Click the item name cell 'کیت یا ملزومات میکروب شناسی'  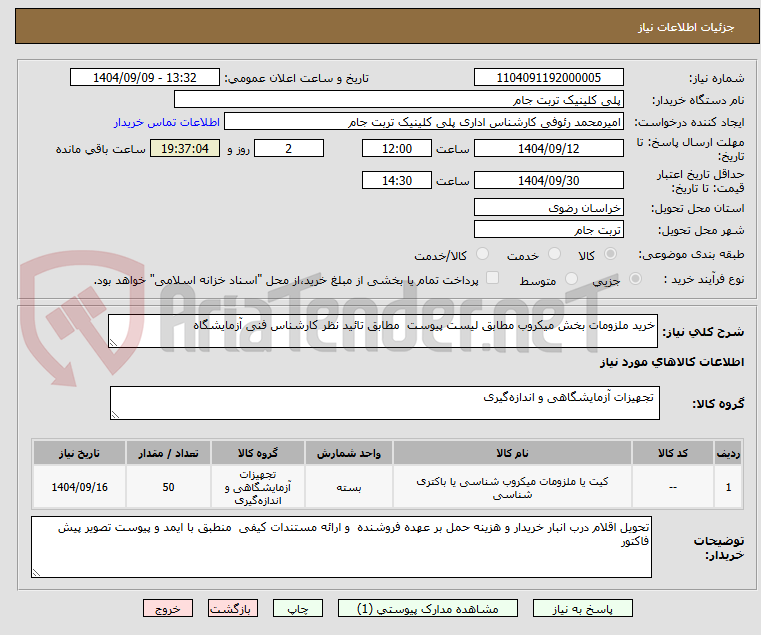tap(512, 487)
